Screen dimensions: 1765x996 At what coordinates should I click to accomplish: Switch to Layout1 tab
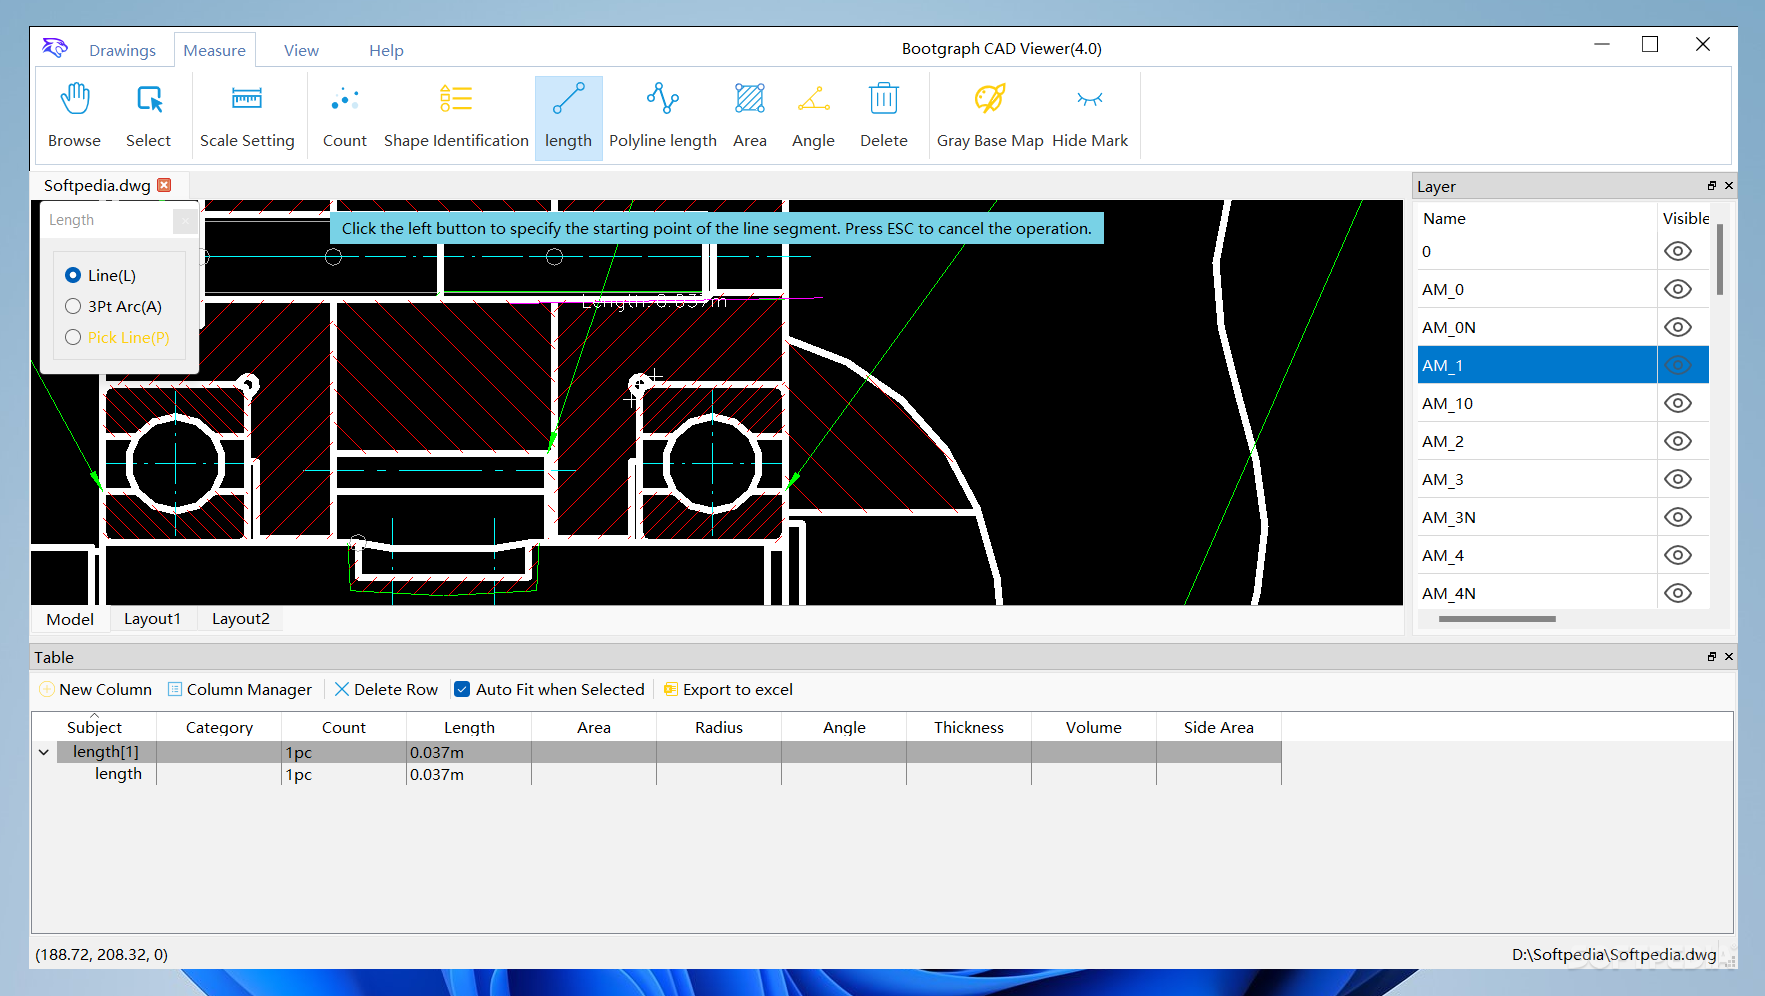152,619
